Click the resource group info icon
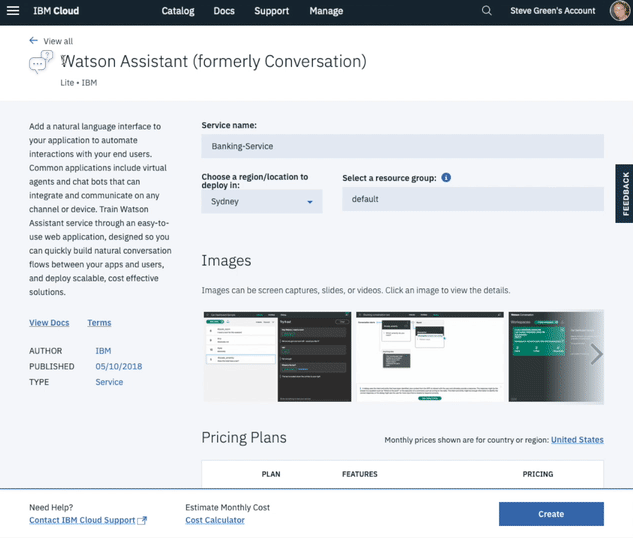633x538 pixels. pyautogui.click(x=446, y=178)
